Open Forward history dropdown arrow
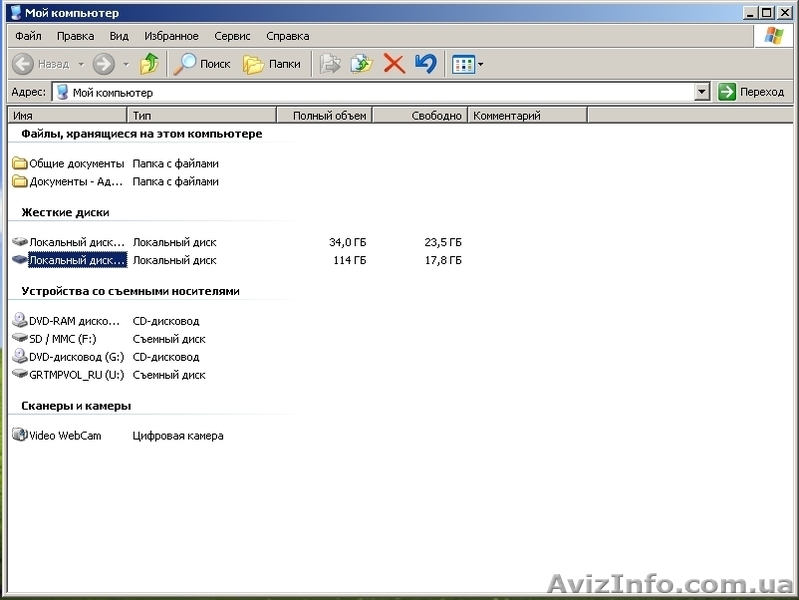Image resolution: width=799 pixels, height=600 pixels. click(126, 65)
